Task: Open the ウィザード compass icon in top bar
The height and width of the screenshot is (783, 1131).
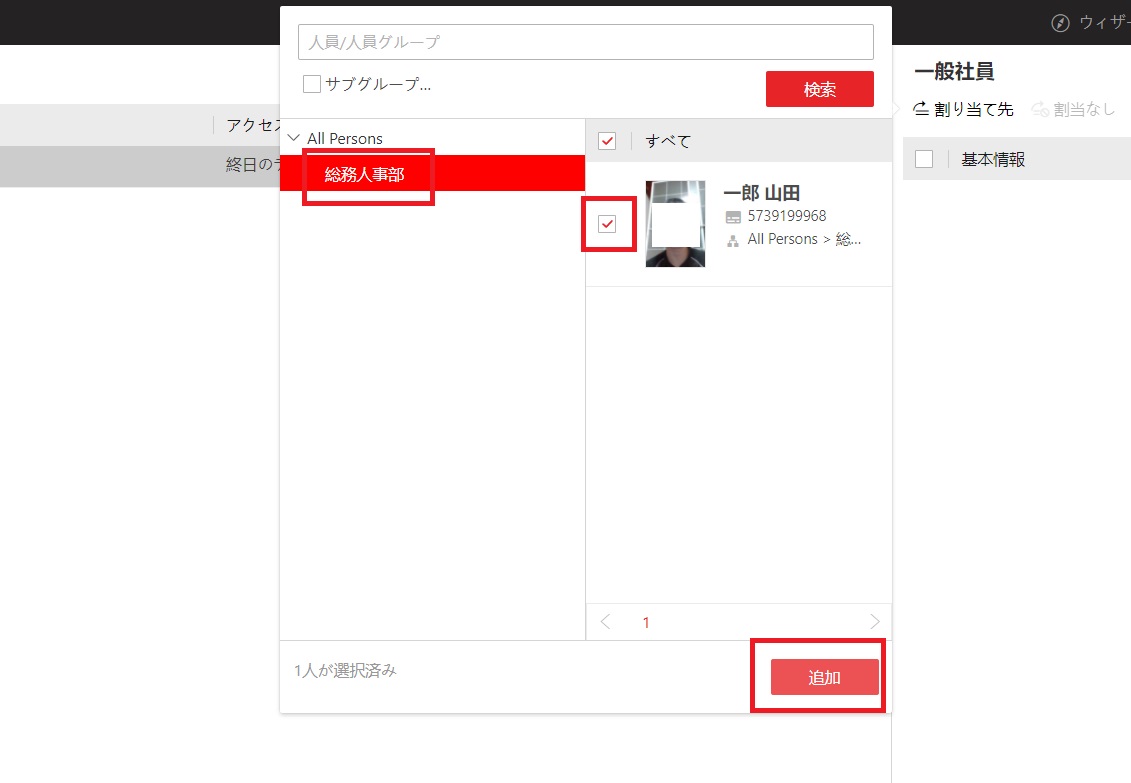Action: (1058, 22)
